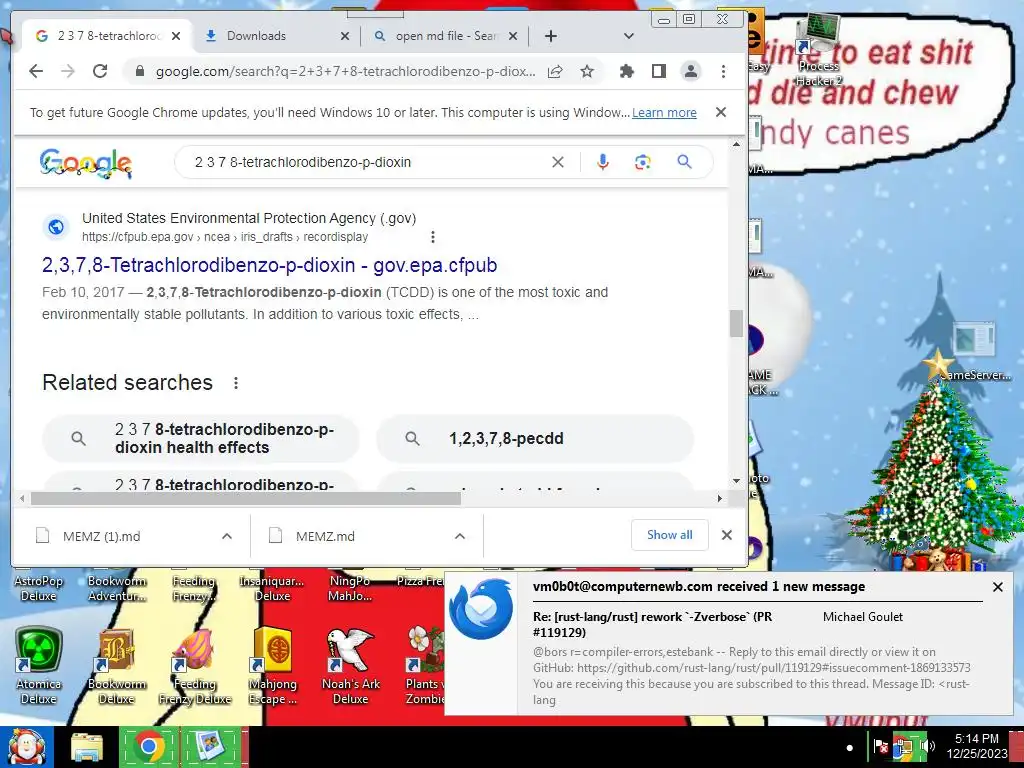
Task: Switch to the 2 3 7 8-tetrachlorodibenzo tab
Action: (x=108, y=36)
